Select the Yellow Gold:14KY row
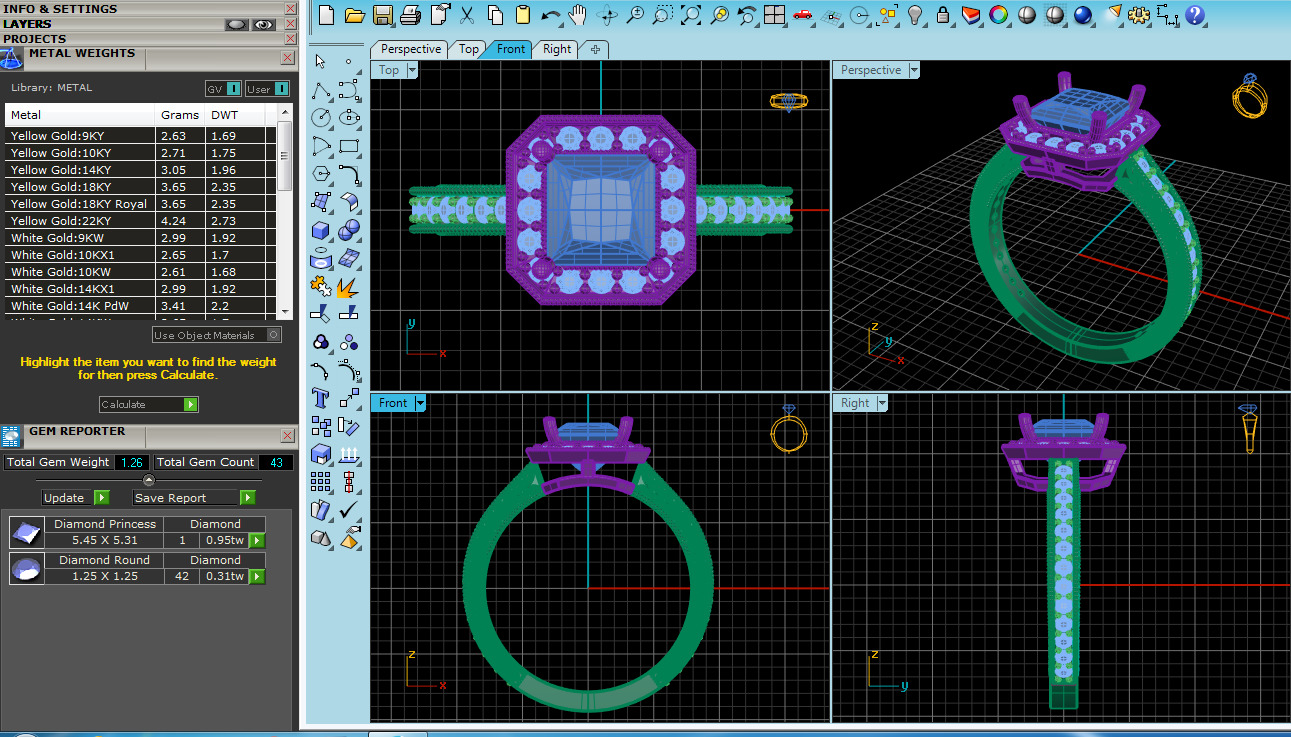The height and width of the screenshot is (737, 1291). point(140,170)
